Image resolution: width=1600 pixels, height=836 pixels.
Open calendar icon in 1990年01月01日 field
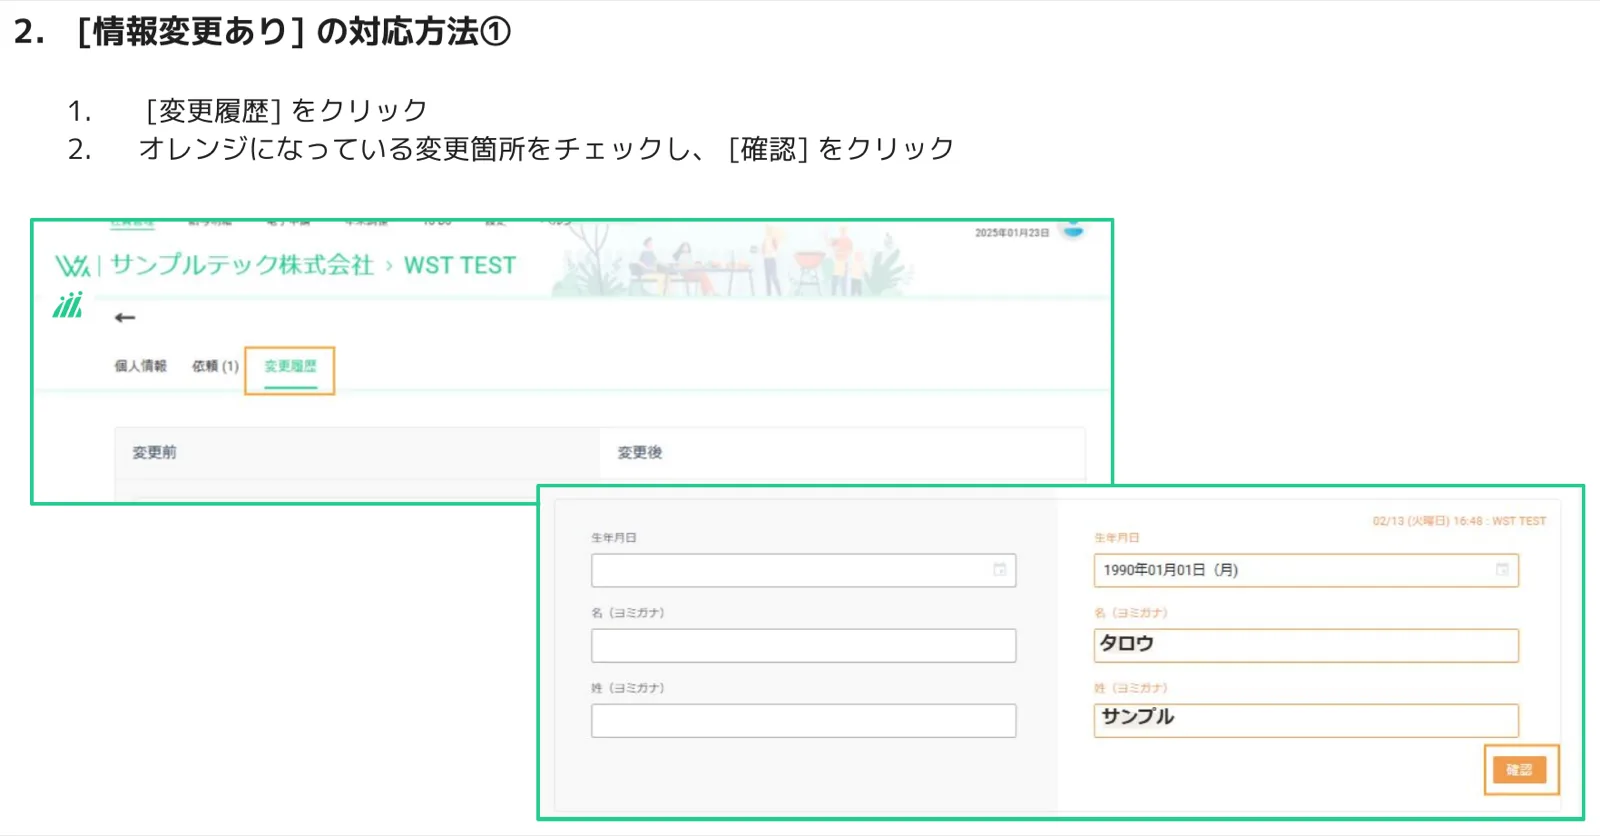tap(1502, 570)
